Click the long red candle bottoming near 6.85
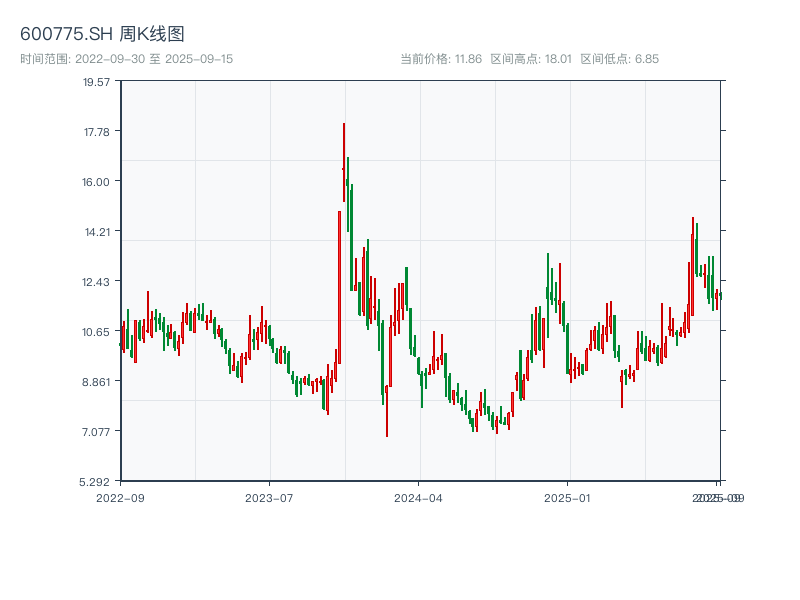 point(387,411)
